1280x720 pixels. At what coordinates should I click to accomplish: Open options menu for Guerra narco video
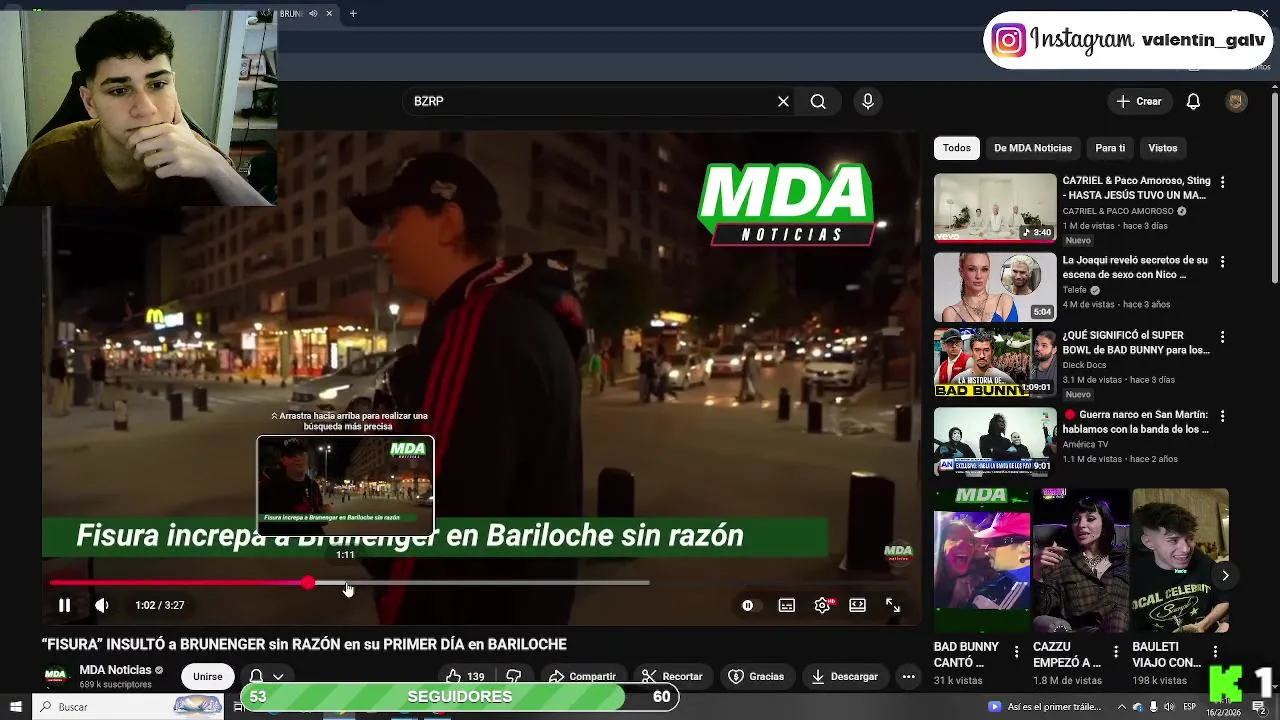tap(1222, 415)
